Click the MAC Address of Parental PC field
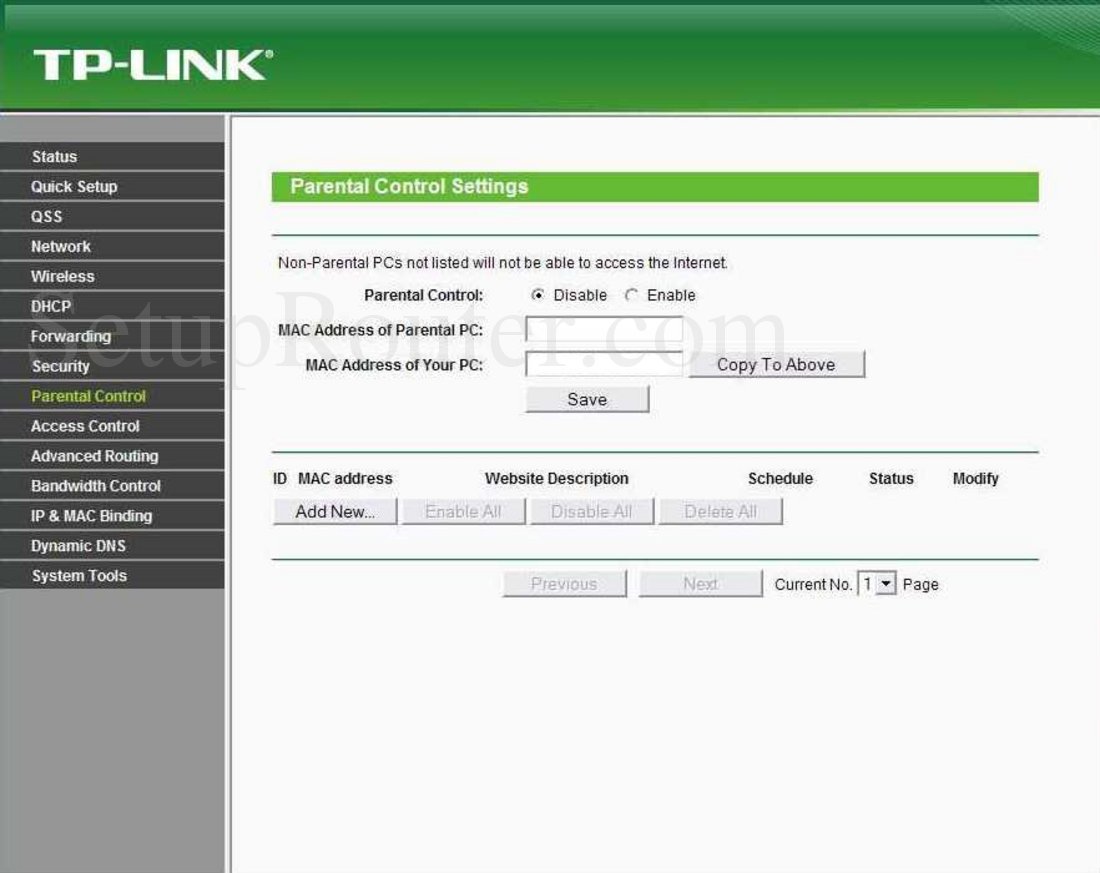 tap(604, 329)
